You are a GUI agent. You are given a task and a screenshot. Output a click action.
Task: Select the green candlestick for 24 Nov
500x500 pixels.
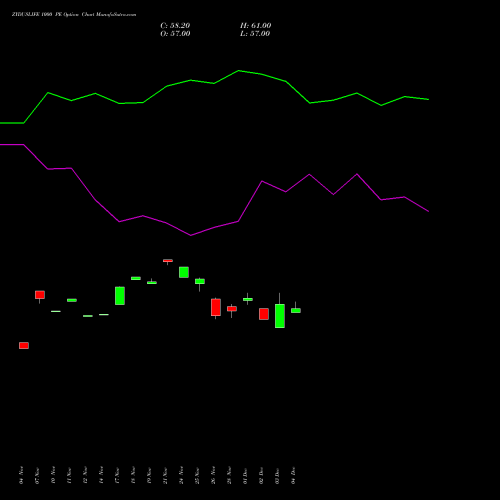coord(184,272)
